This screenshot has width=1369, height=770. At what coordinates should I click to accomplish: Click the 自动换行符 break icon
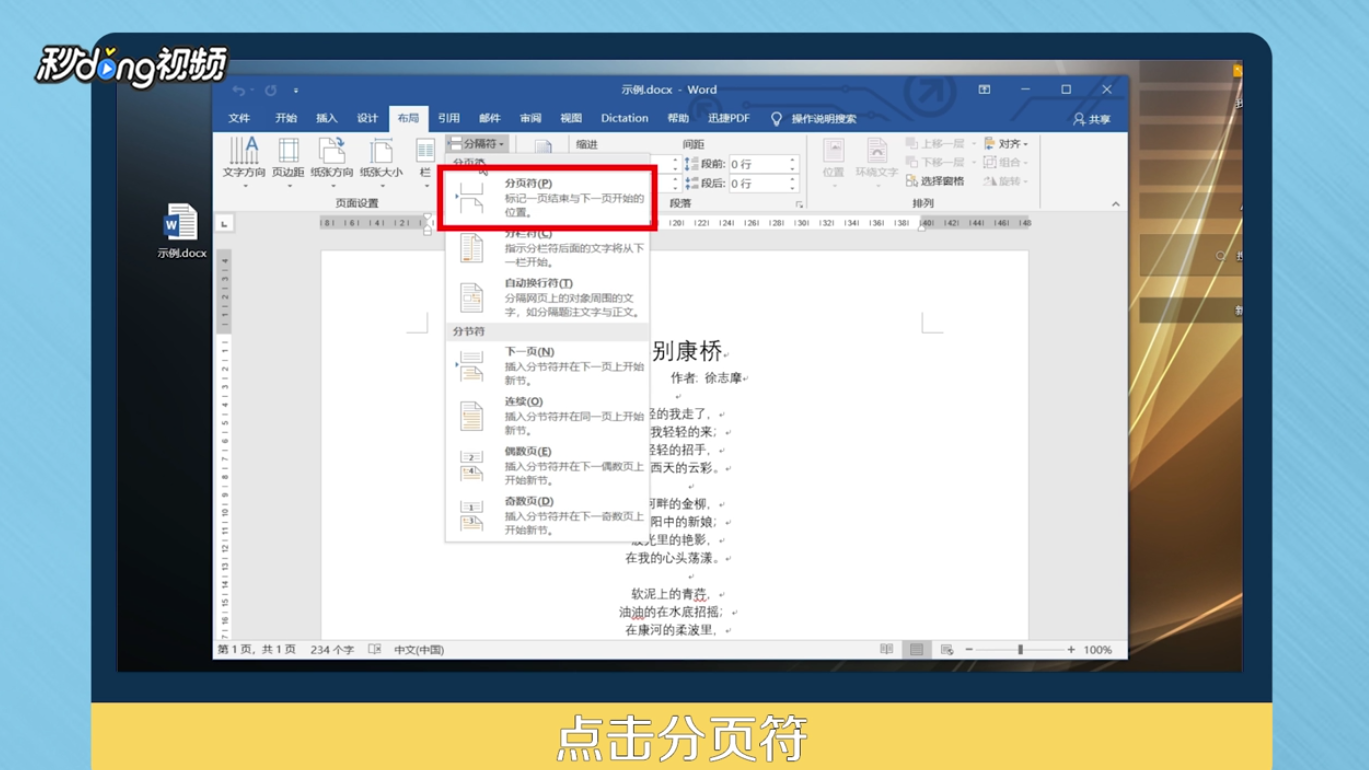[471, 297]
